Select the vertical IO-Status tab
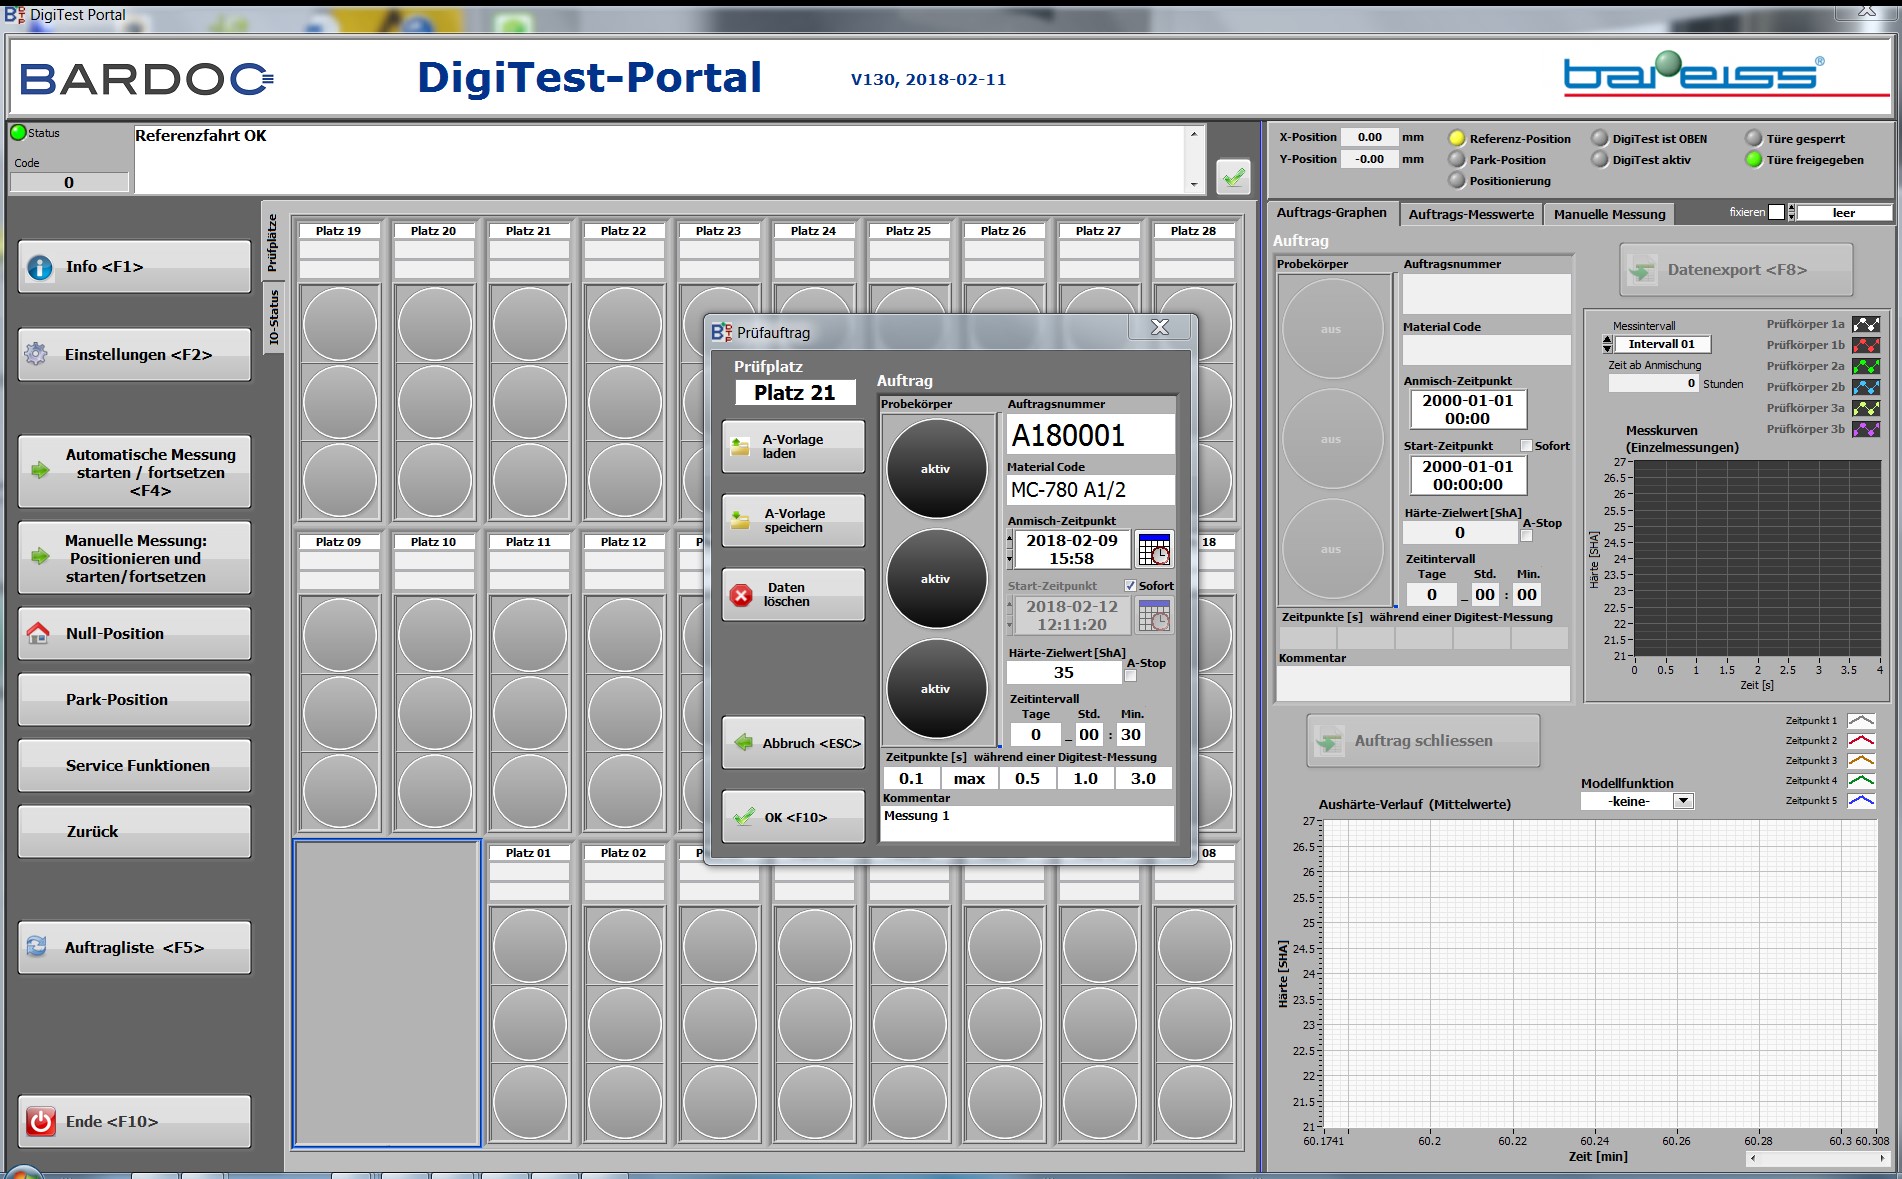 [x=273, y=316]
